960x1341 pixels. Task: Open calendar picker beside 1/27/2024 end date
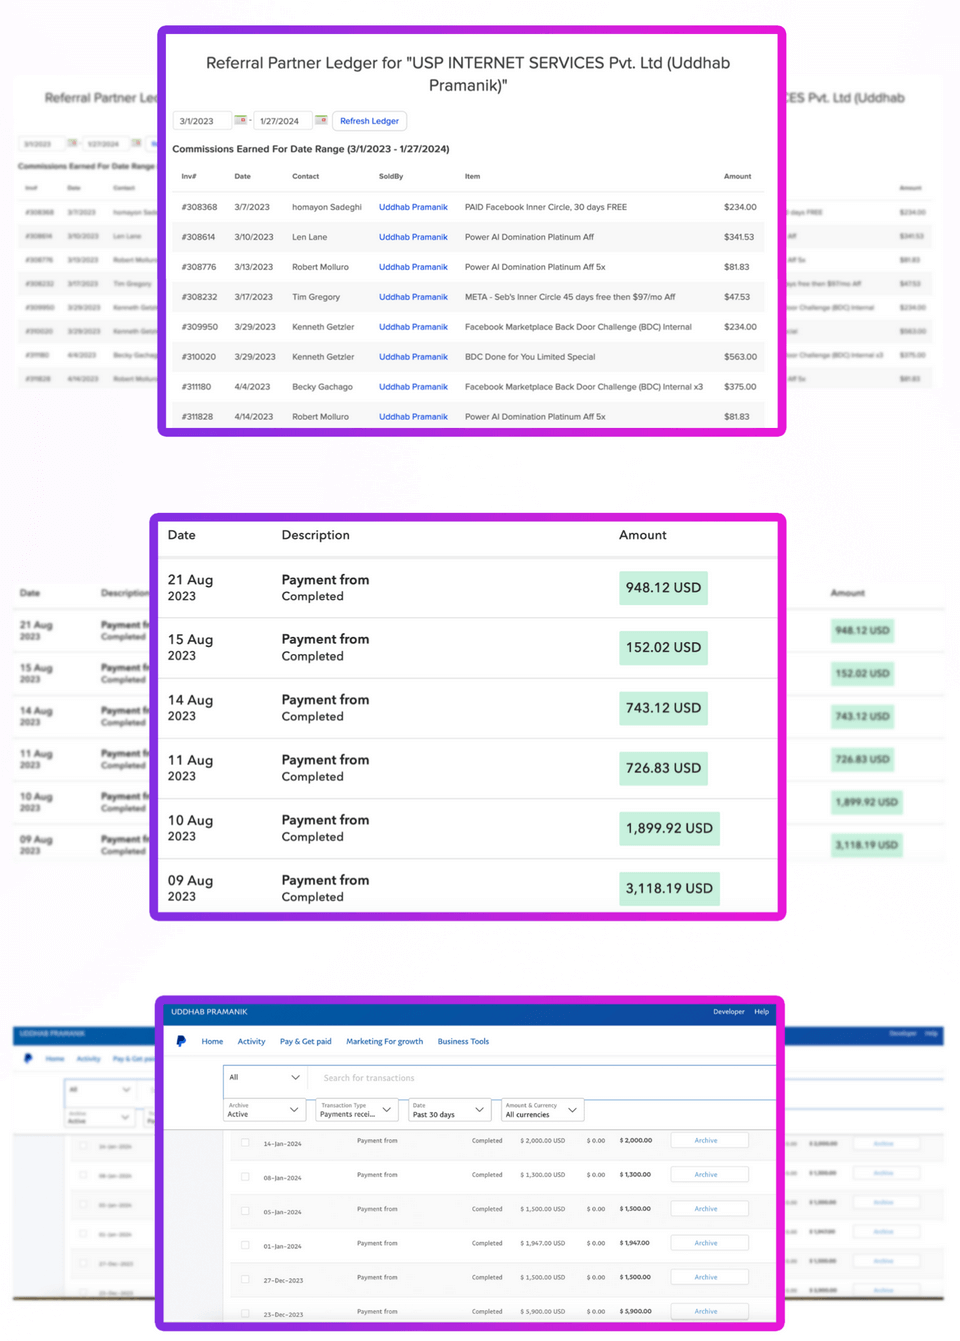click(321, 120)
